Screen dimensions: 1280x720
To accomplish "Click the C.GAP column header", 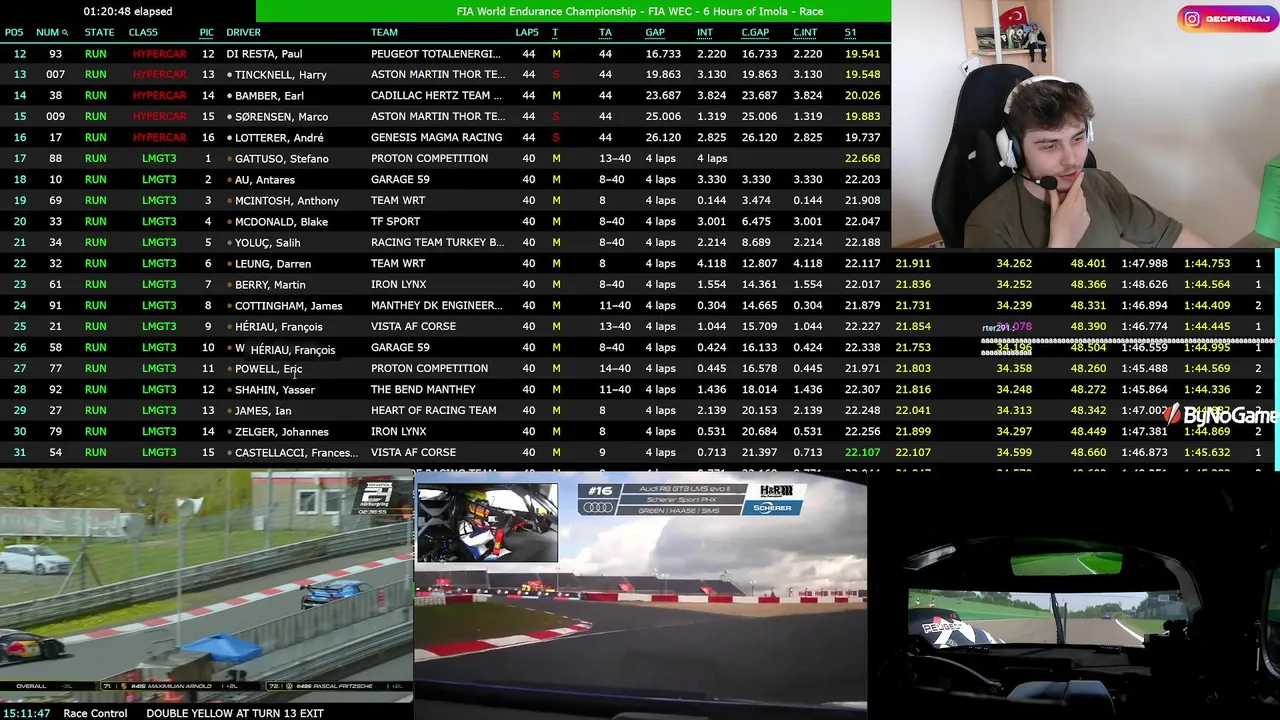I will (755, 33).
